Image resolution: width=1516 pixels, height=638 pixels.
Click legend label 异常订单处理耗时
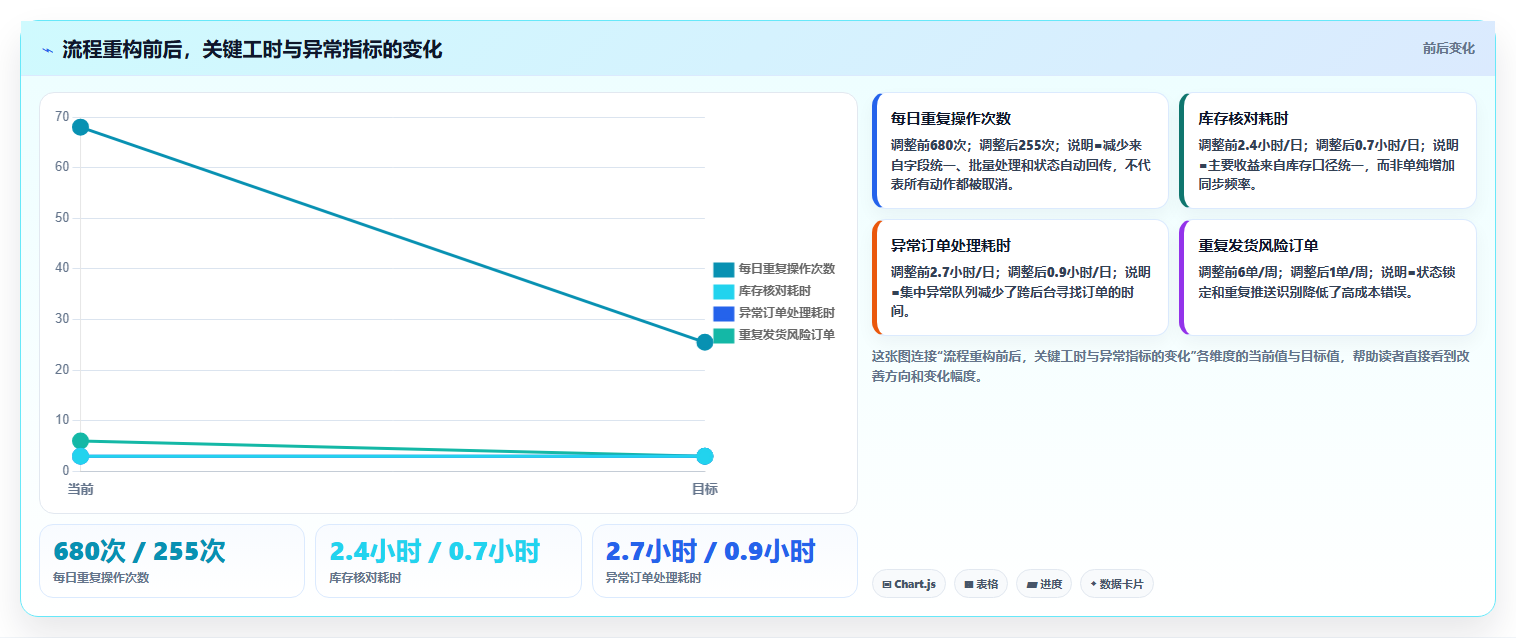pyautogui.click(x=787, y=313)
